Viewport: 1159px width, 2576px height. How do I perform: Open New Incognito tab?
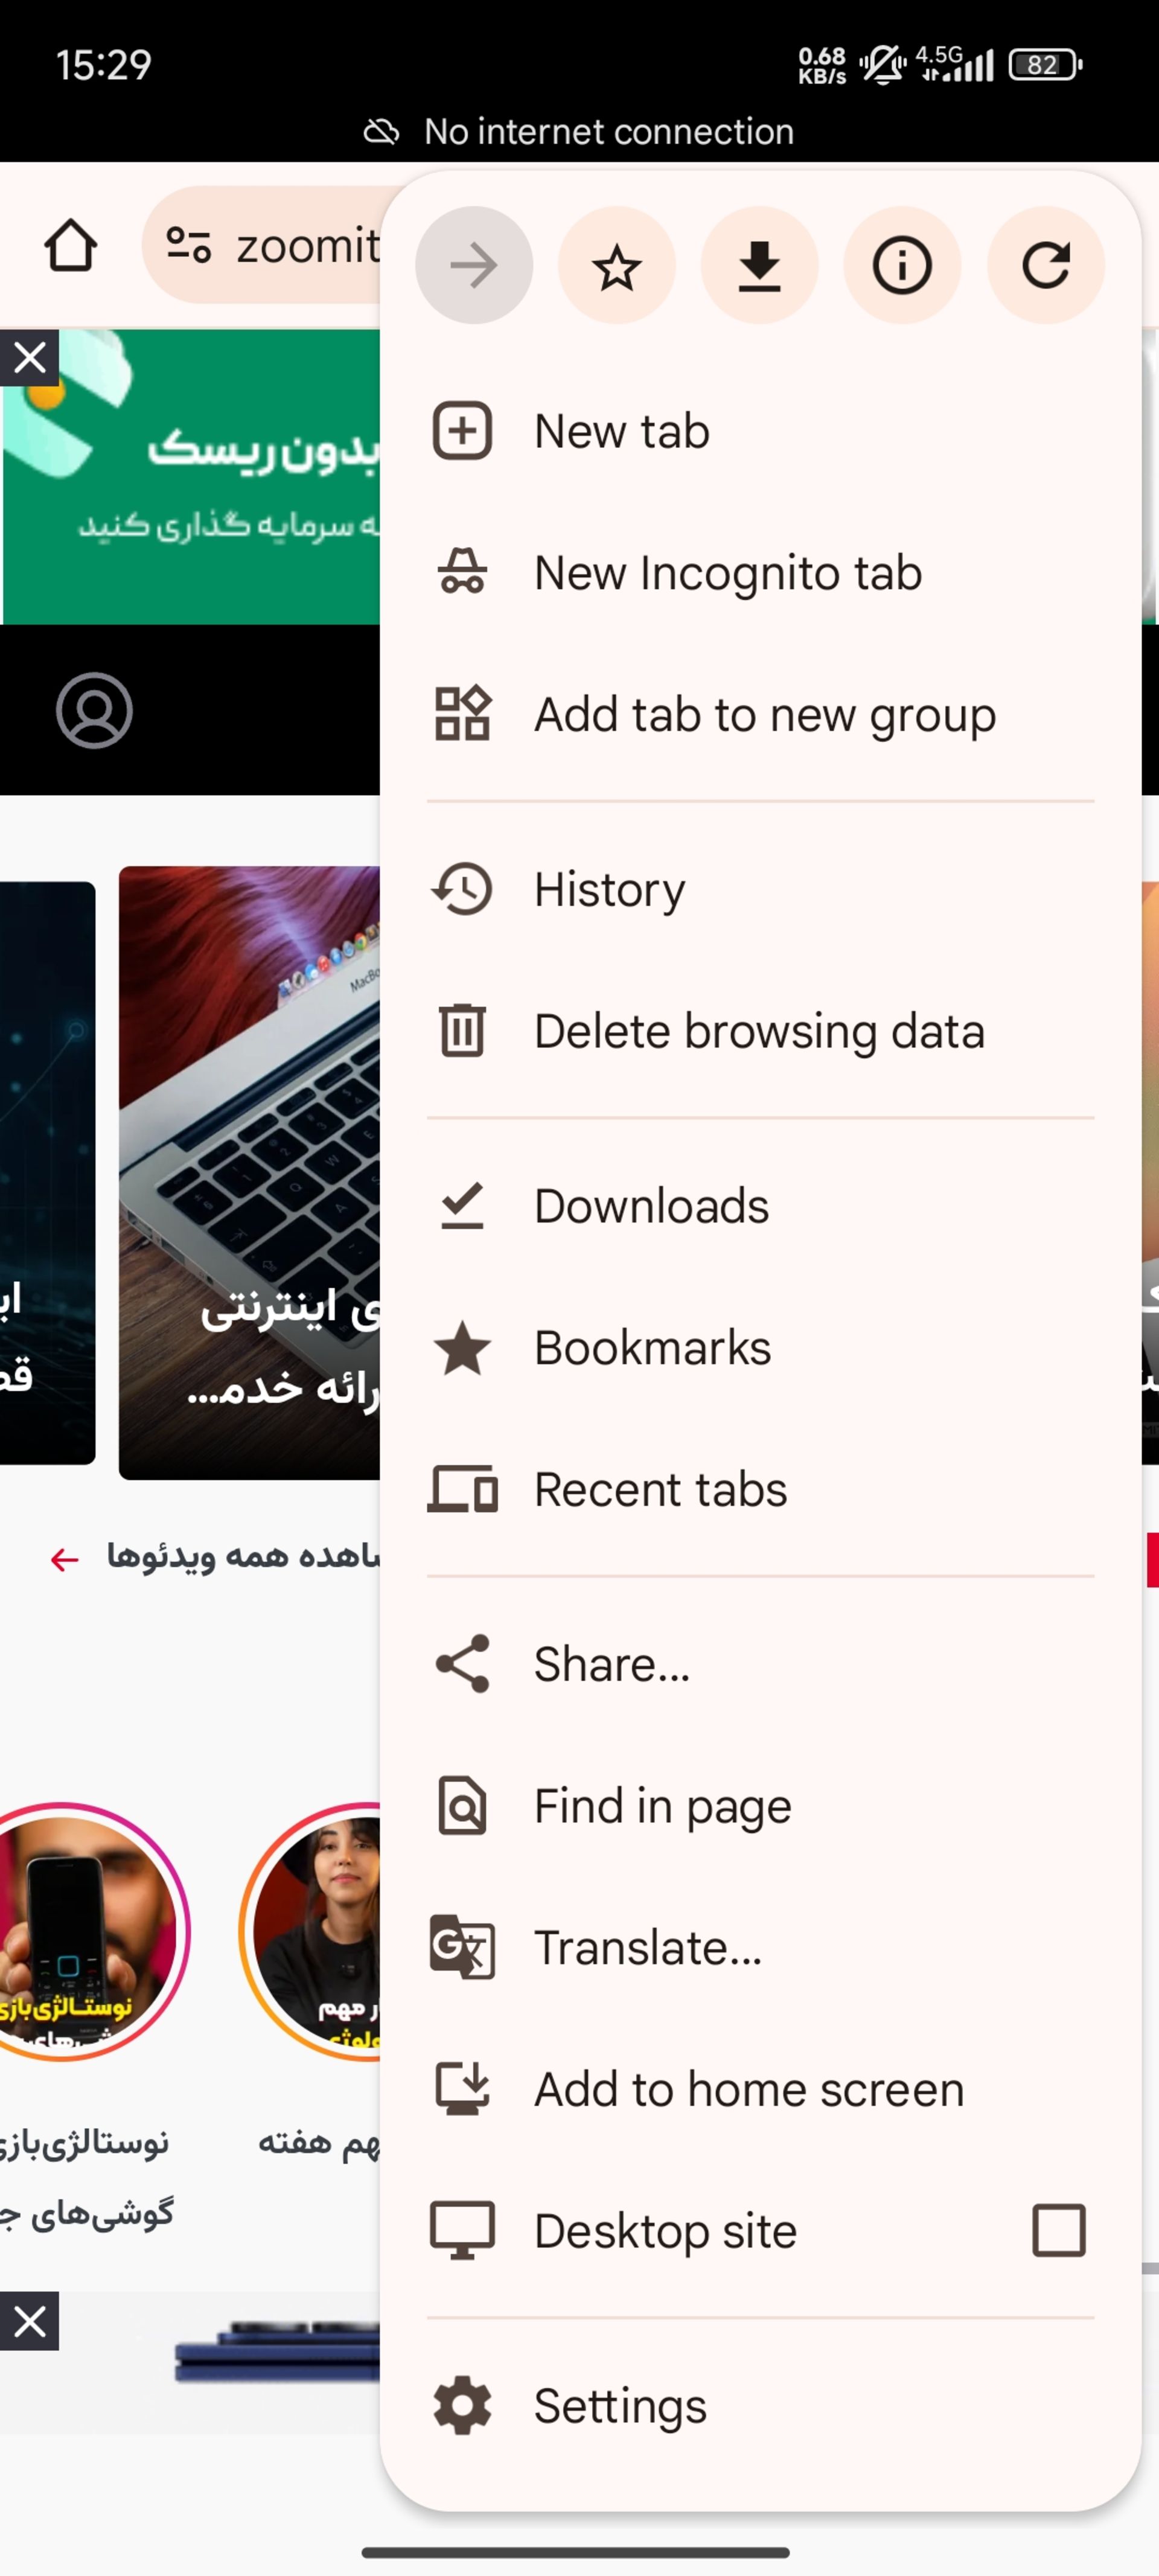pyautogui.click(x=727, y=573)
